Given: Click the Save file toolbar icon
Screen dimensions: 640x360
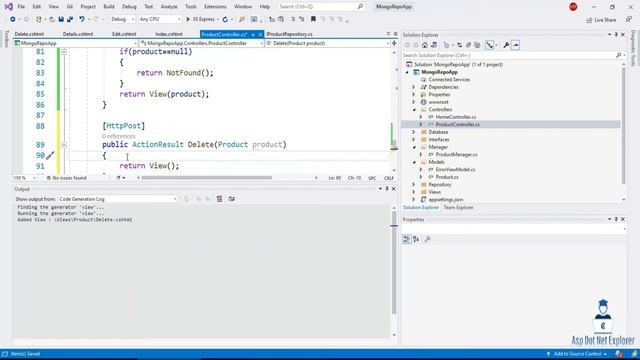Looking at the screenshot, I should [61, 19].
